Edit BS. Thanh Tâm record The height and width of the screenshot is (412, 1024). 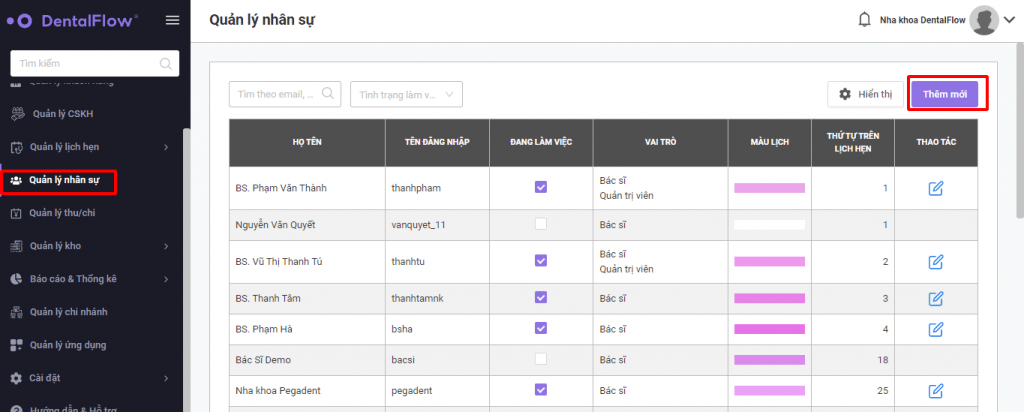pos(936,298)
